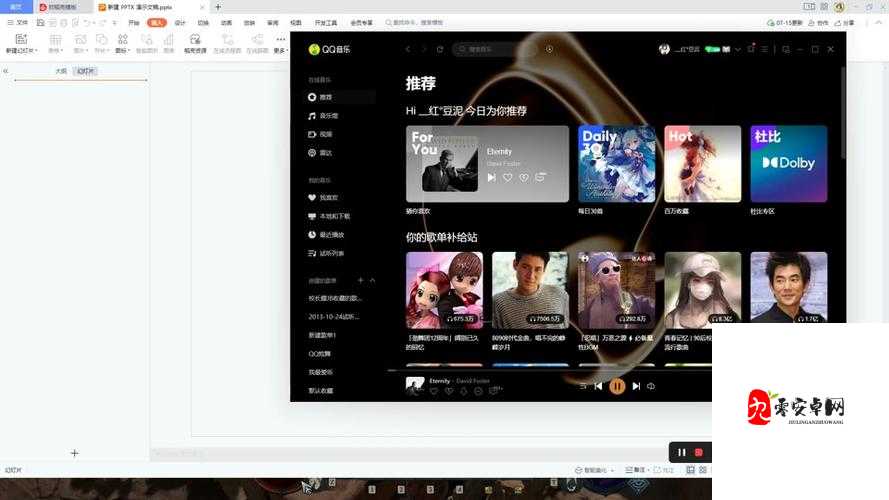Stop recording with the red square button
889x500 pixels.
tap(699, 452)
